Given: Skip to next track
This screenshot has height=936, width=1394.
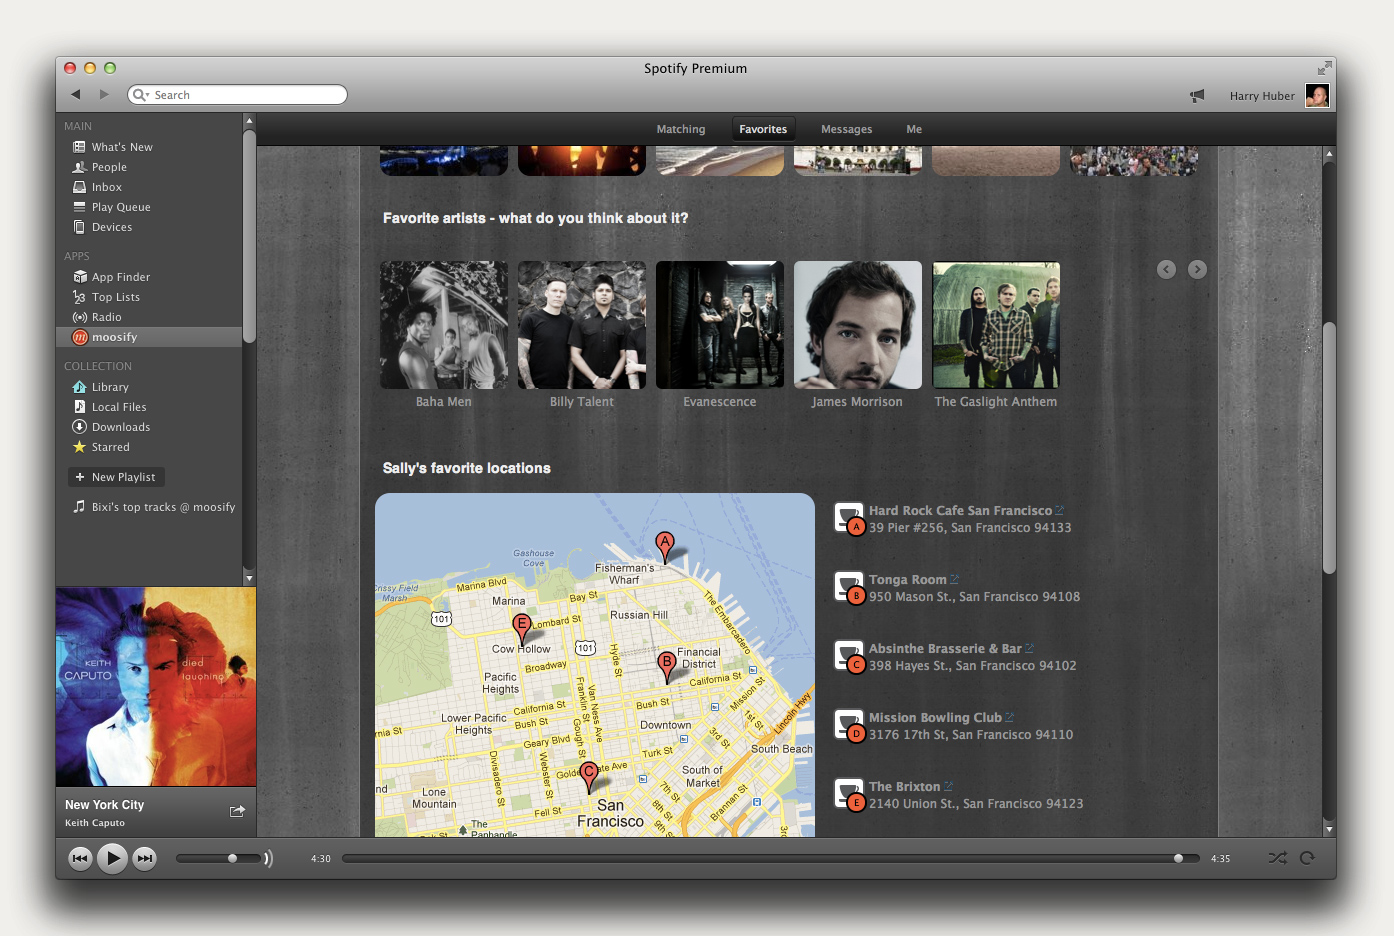Looking at the screenshot, I should pyautogui.click(x=145, y=858).
